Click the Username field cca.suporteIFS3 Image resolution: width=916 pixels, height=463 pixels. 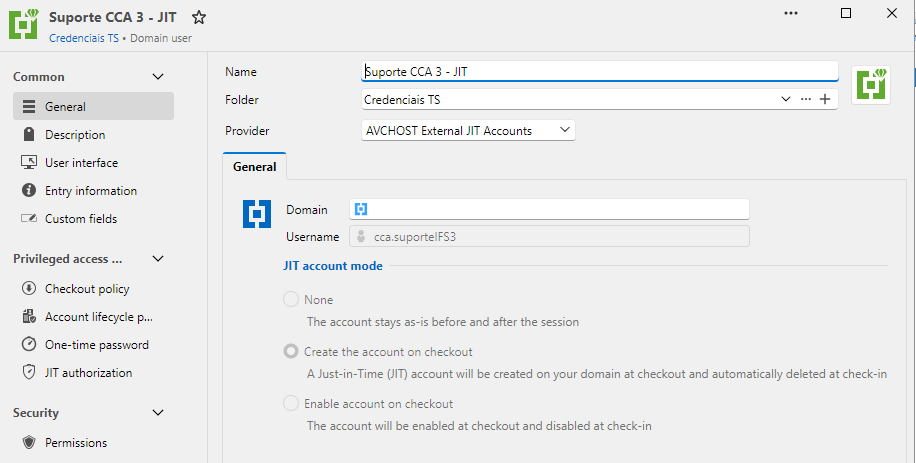click(549, 236)
